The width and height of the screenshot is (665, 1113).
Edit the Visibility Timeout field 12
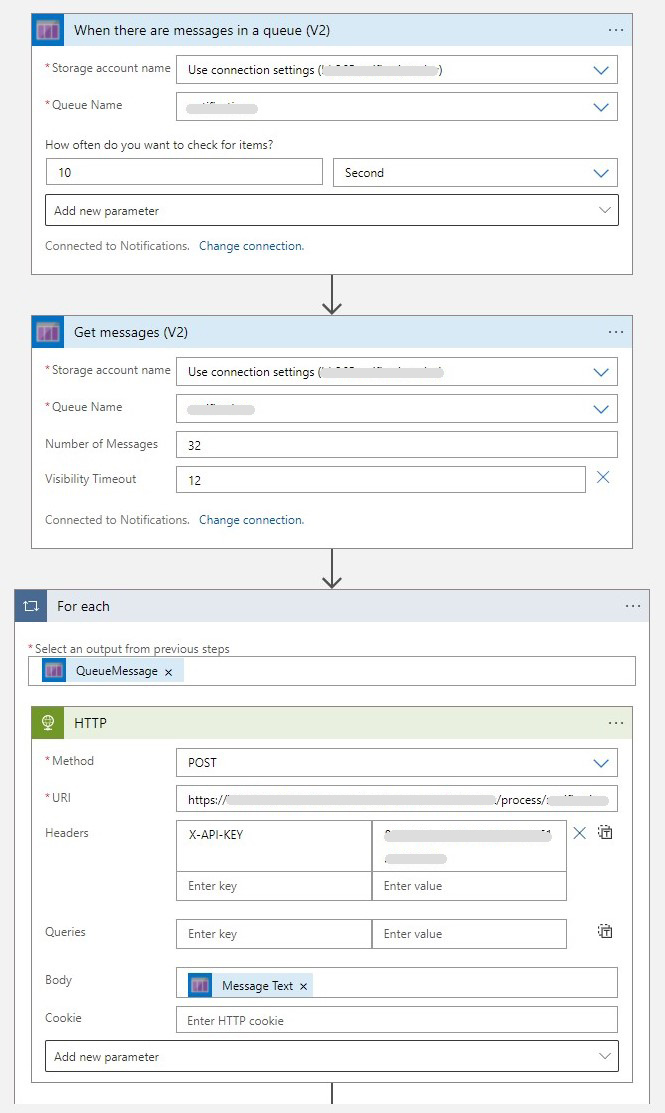[381, 480]
